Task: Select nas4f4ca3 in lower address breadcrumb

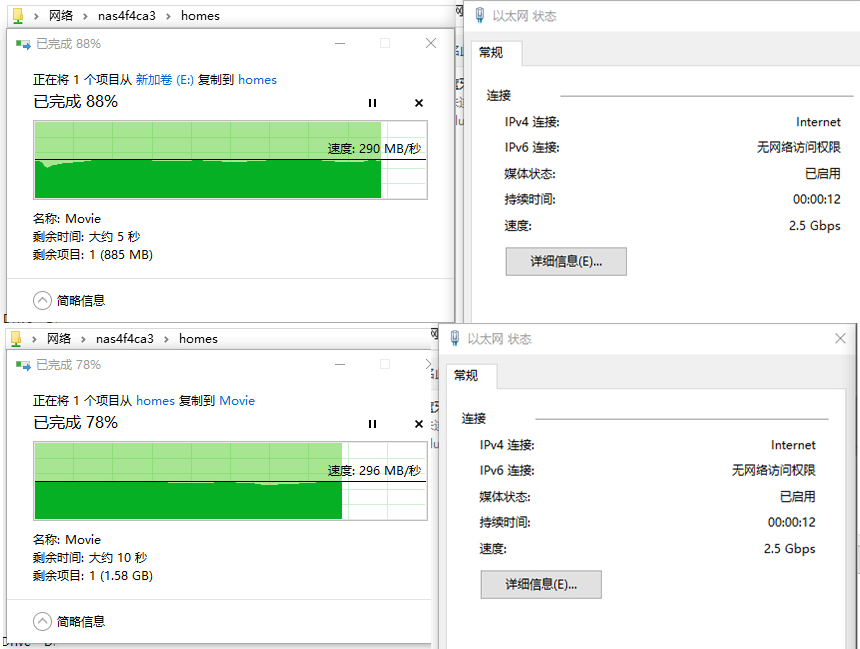Action: tap(125, 339)
